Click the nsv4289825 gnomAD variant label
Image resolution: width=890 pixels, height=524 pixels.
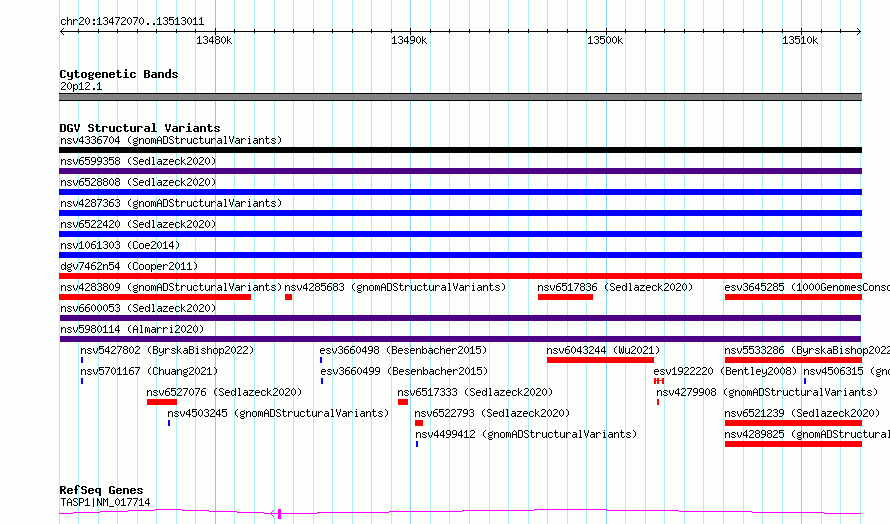tap(807, 434)
